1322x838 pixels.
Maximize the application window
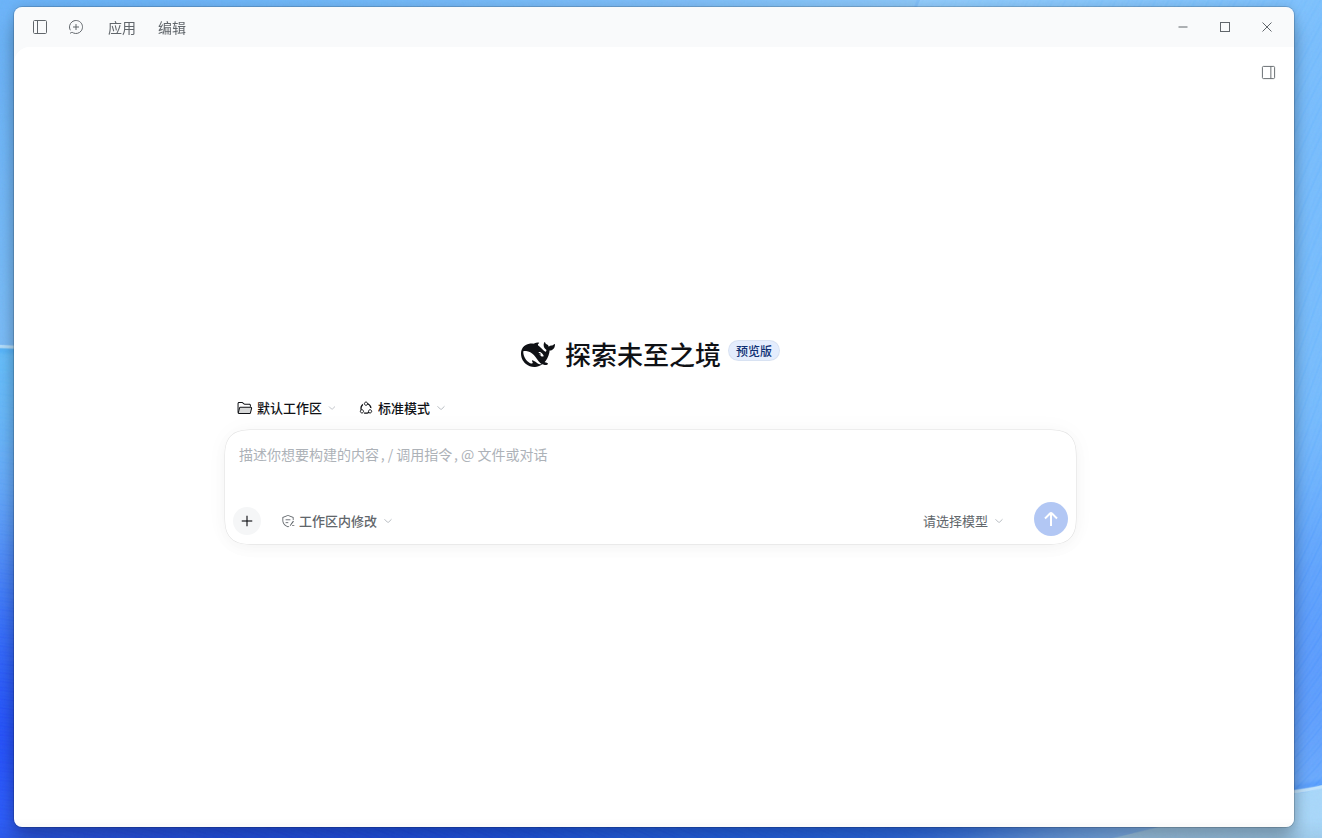(1225, 27)
